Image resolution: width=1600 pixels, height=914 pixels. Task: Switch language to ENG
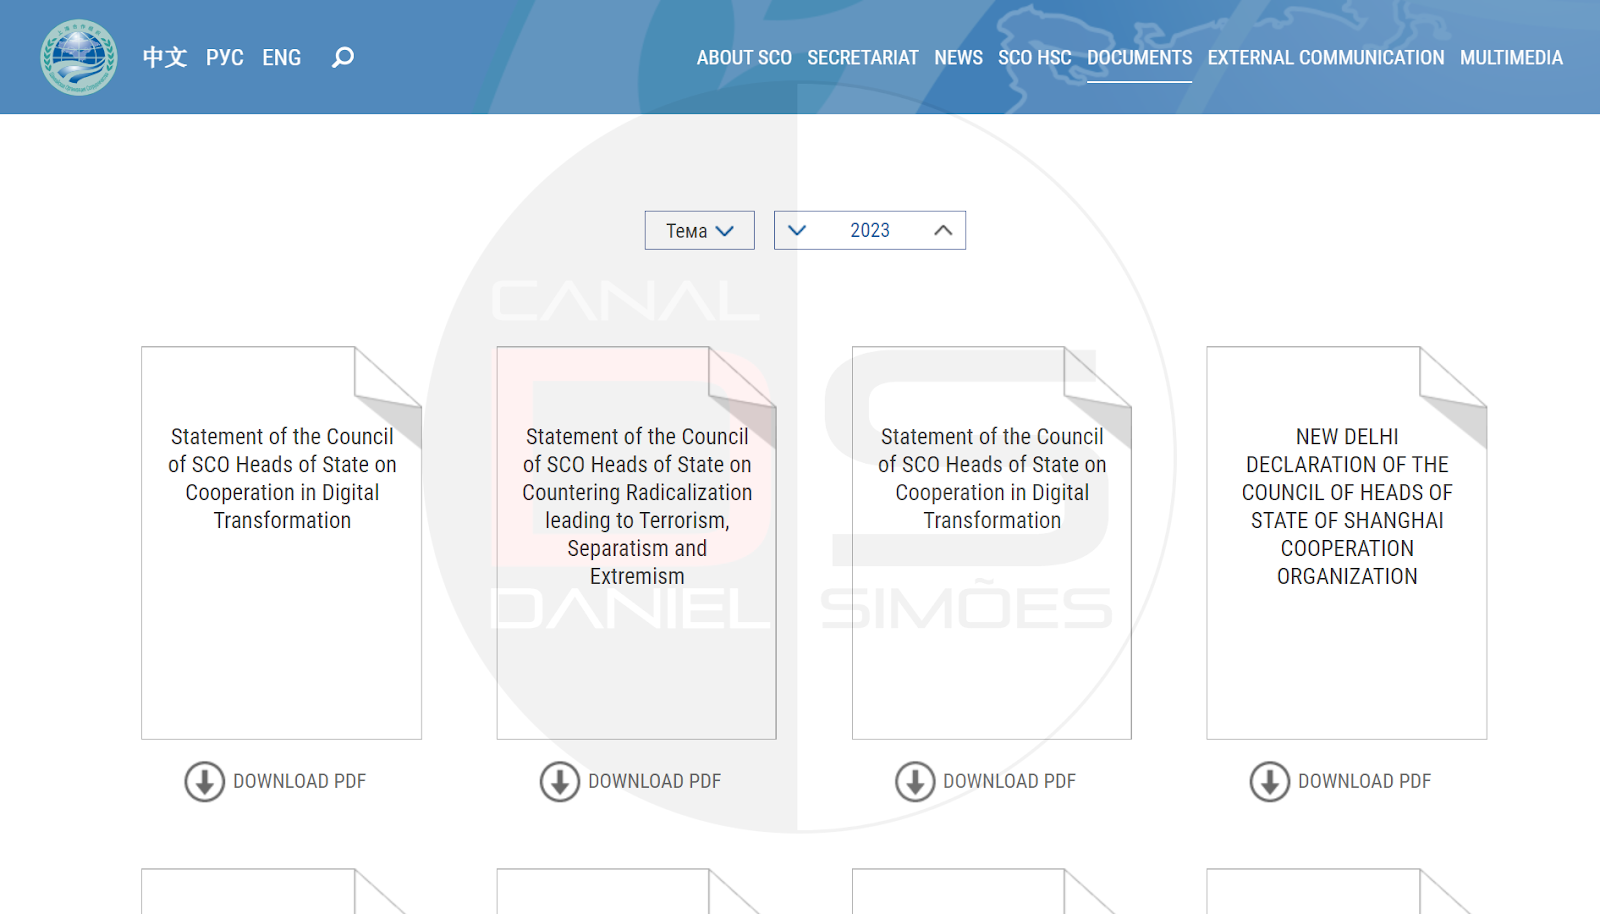[282, 58]
